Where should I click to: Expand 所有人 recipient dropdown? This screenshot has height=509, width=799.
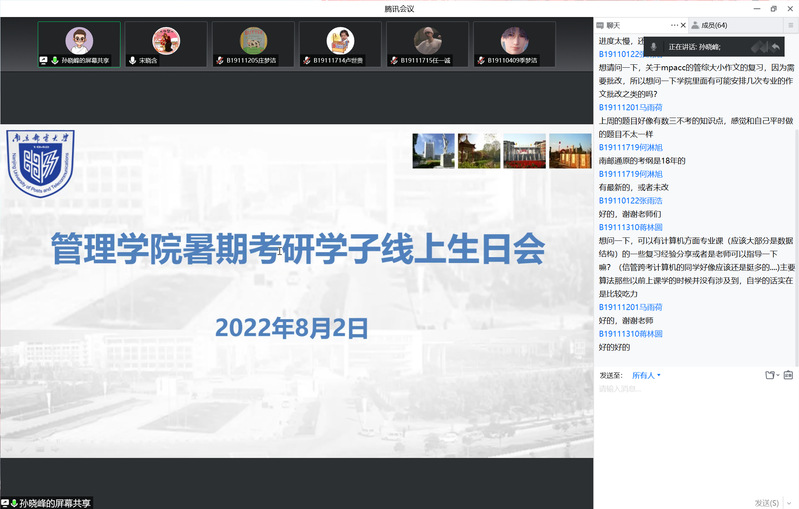click(646, 375)
